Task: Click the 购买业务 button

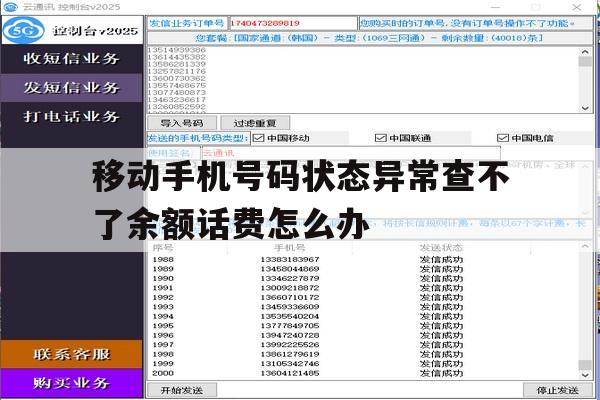Action: 72,383
